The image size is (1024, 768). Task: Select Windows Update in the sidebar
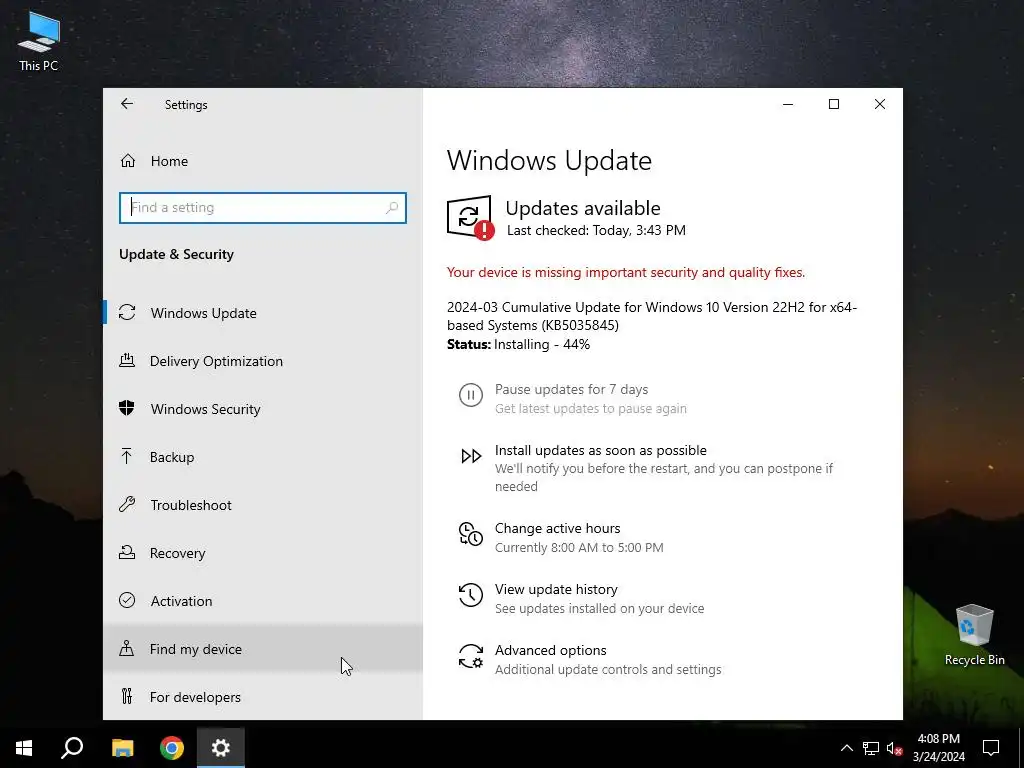(x=263, y=313)
